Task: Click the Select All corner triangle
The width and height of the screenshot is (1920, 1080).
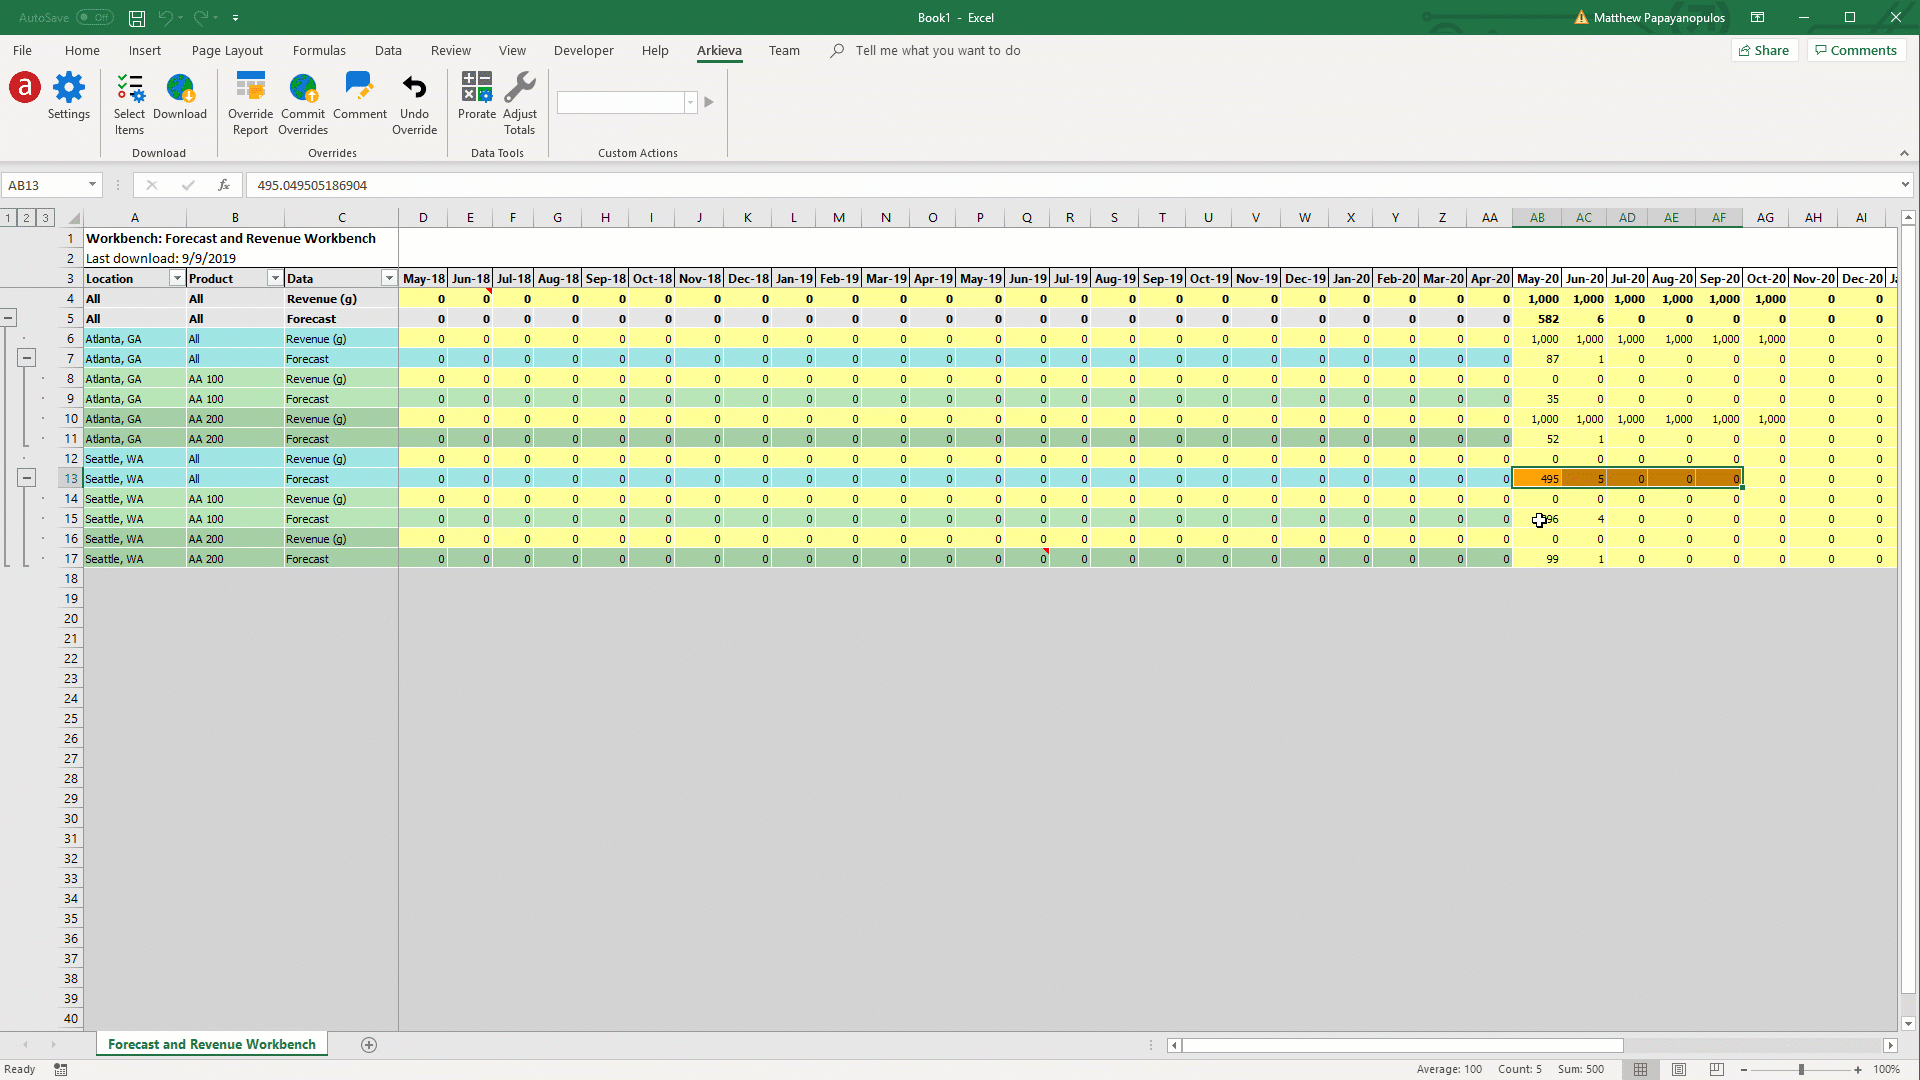Action: click(x=74, y=218)
